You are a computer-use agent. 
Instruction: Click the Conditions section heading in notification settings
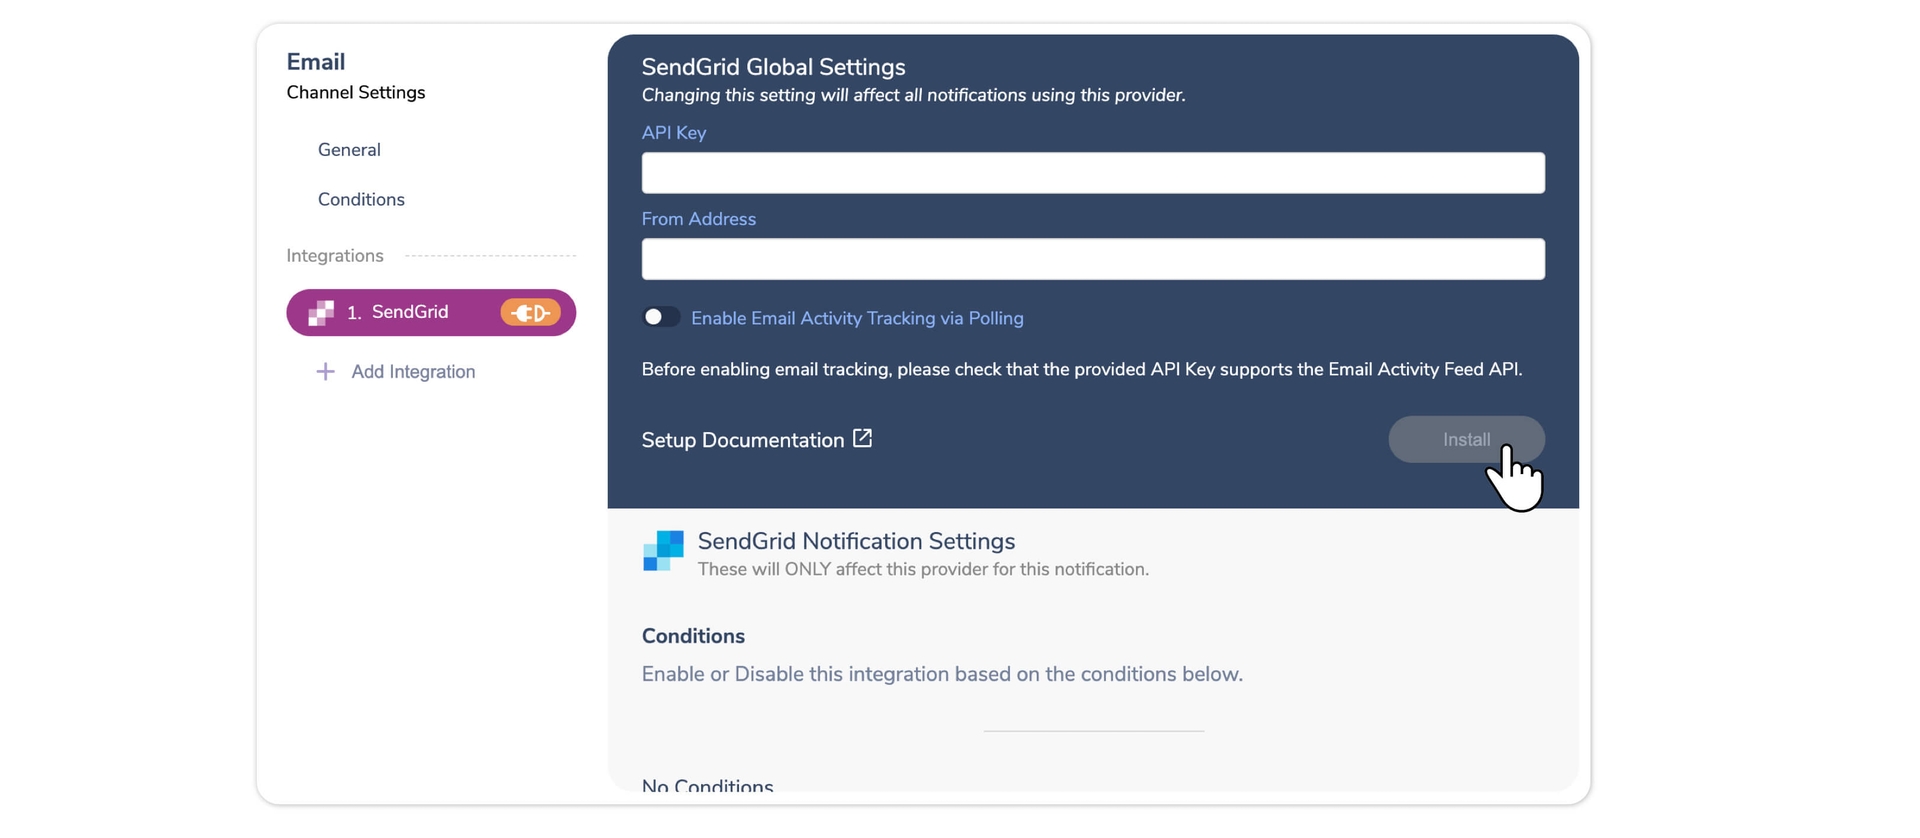pos(693,636)
